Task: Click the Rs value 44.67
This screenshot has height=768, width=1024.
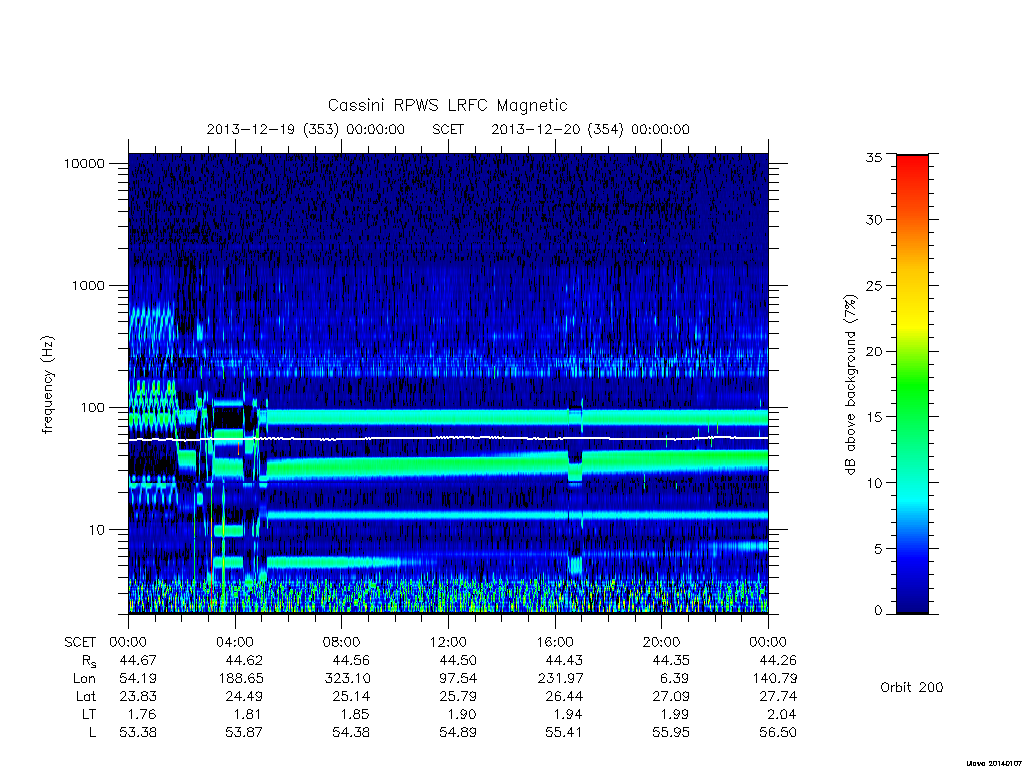Action: coord(138,660)
